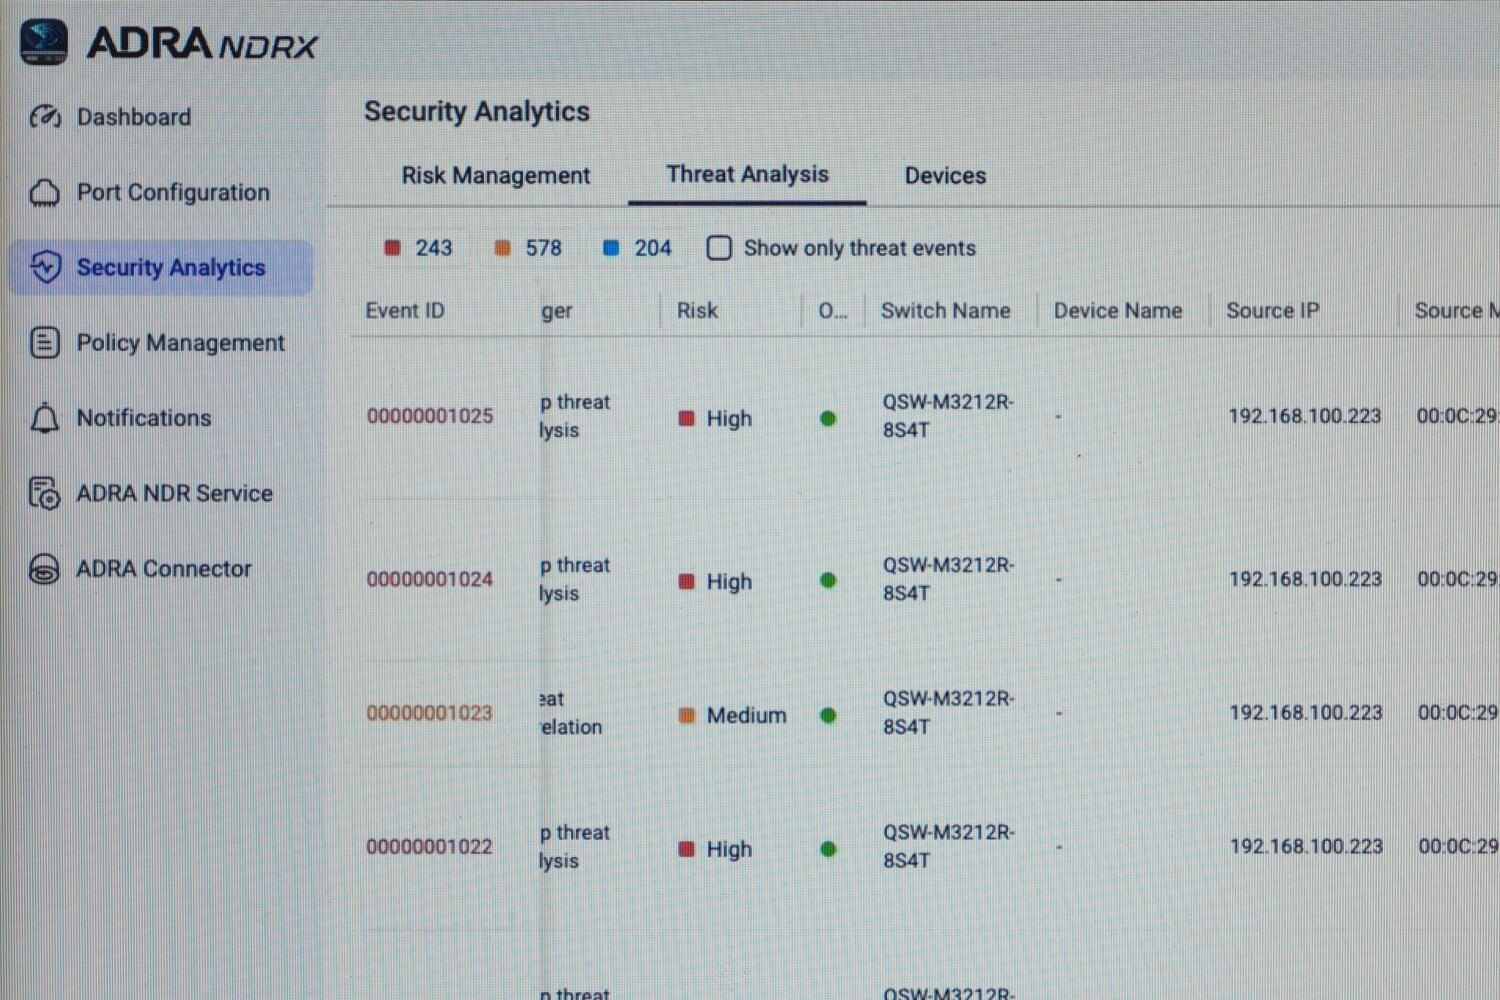Click the Security Analytics shield icon
1500x1000 pixels.
pyautogui.click(x=46, y=267)
